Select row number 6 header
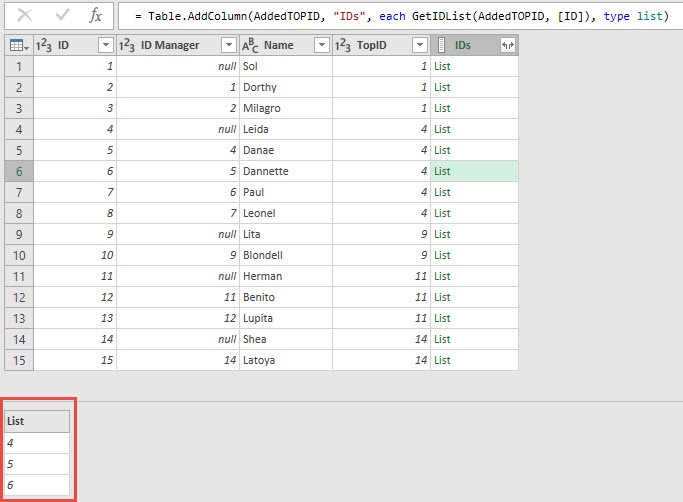 click(x=19, y=171)
